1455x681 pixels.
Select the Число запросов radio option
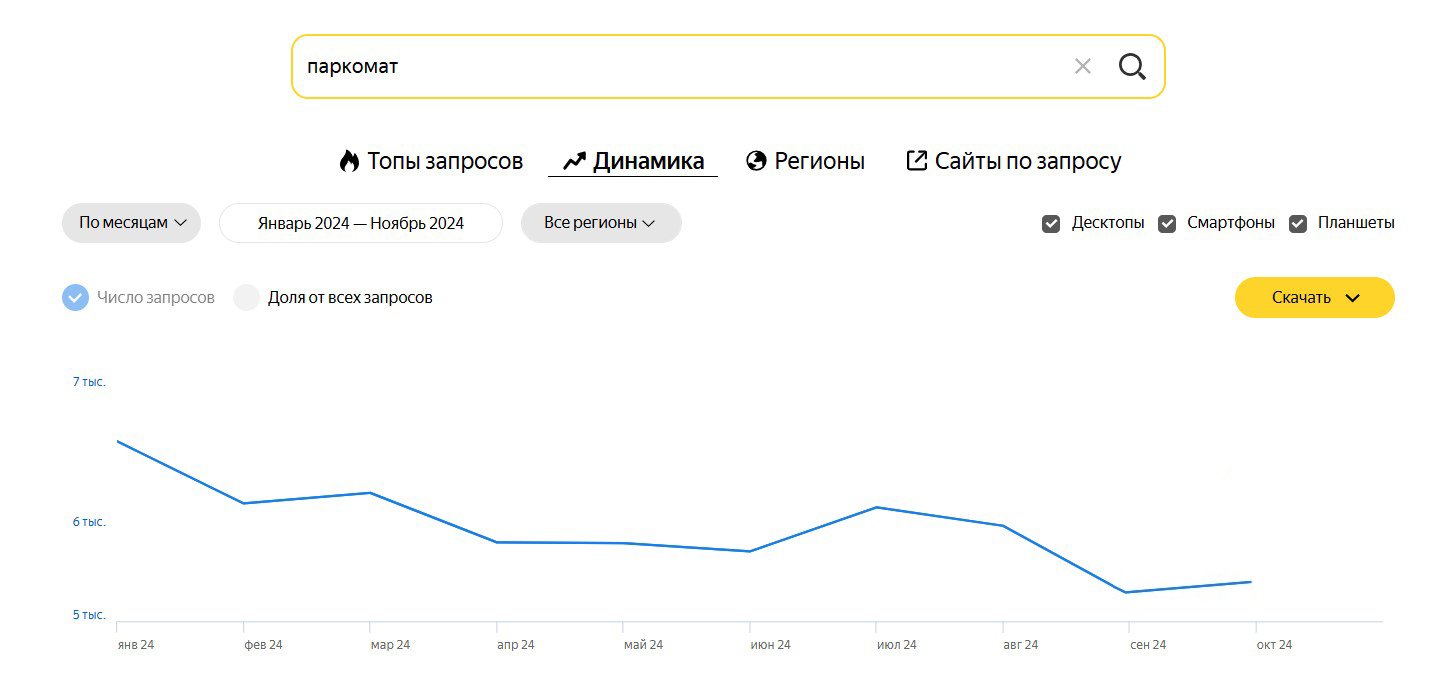point(76,298)
